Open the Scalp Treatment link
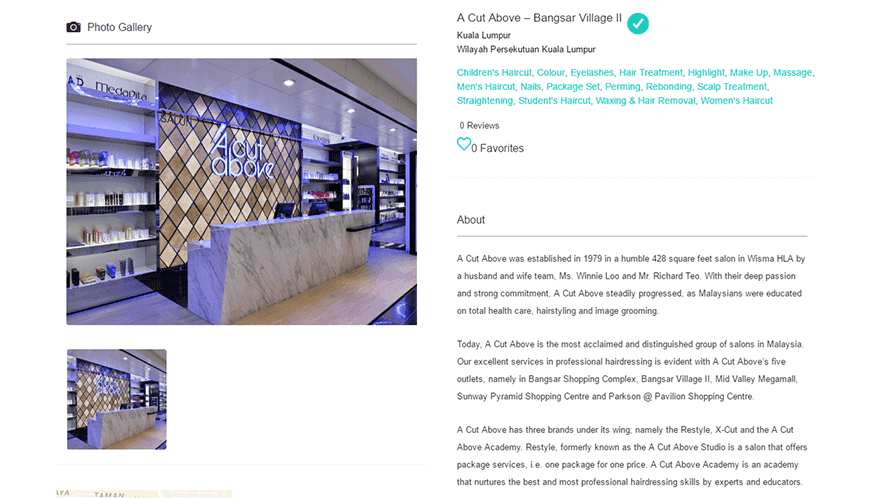Image resolution: width=874 pixels, height=498 pixels. pyautogui.click(x=732, y=86)
